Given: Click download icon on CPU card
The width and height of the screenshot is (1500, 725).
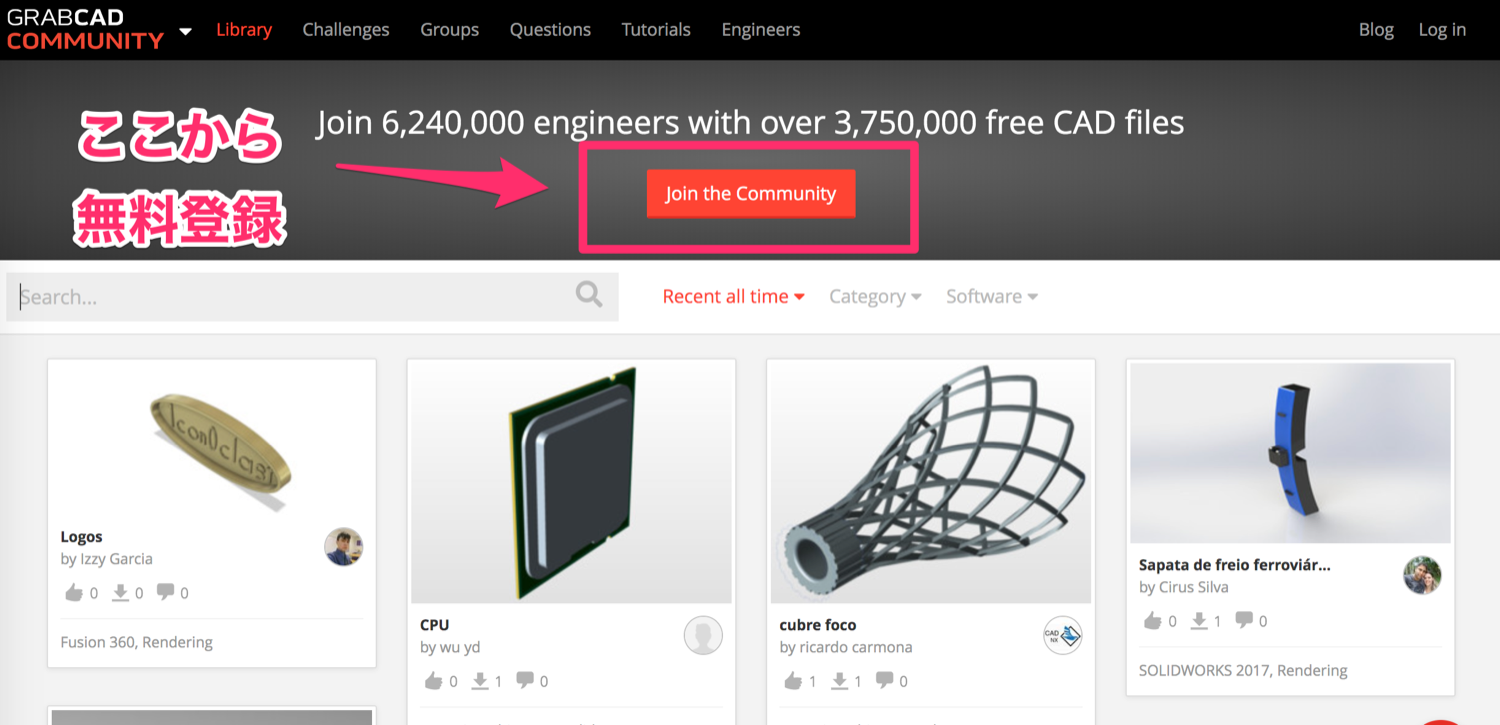Looking at the screenshot, I should click(480, 680).
